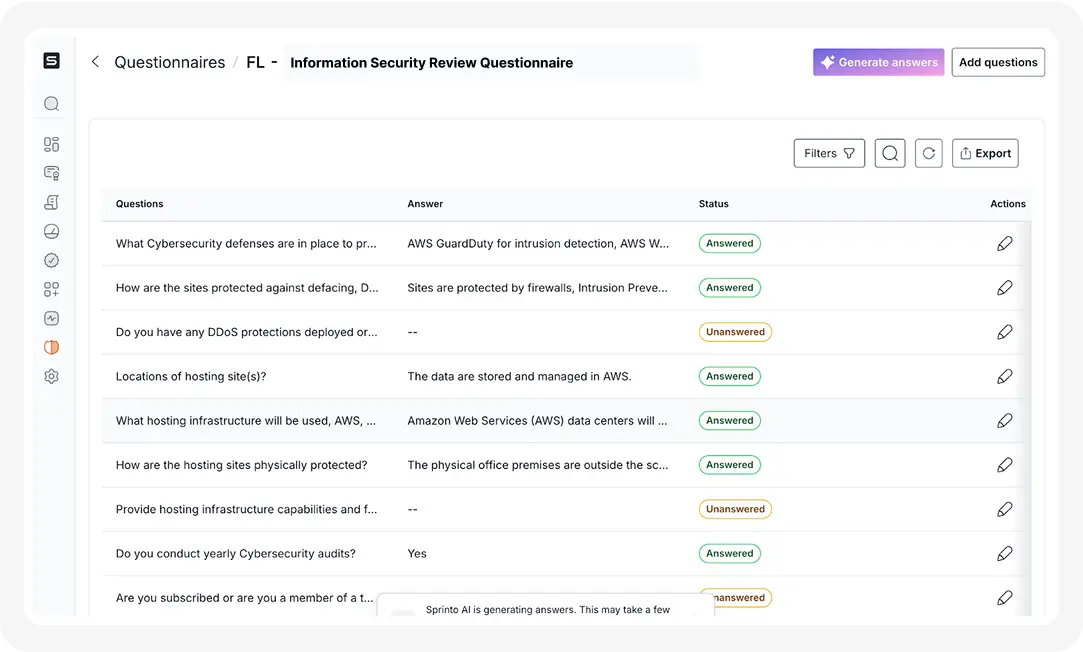This screenshot has width=1083, height=652.
Task: Refresh the questionnaire table
Action: [928, 153]
